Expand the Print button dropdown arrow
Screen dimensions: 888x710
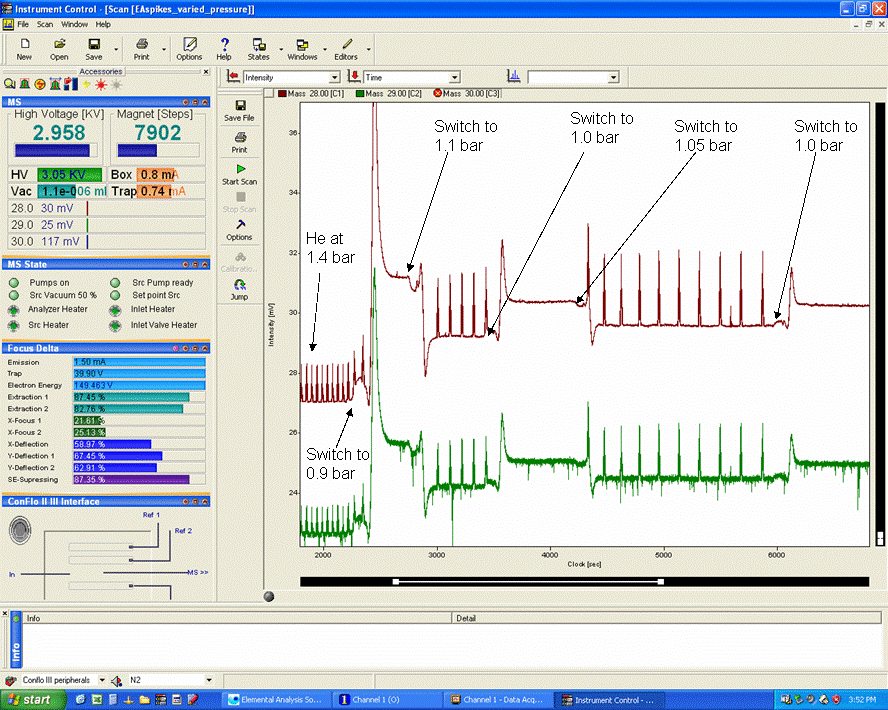(x=164, y=49)
